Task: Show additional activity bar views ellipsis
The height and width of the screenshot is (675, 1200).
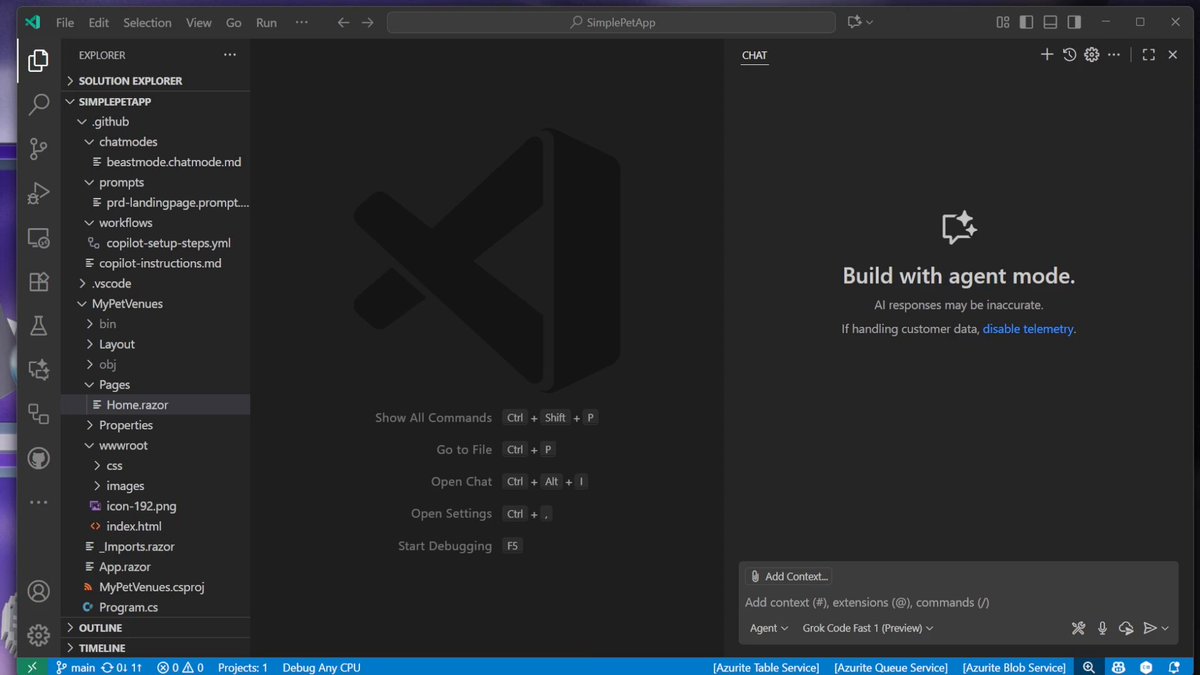Action: click(x=38, y=503)
